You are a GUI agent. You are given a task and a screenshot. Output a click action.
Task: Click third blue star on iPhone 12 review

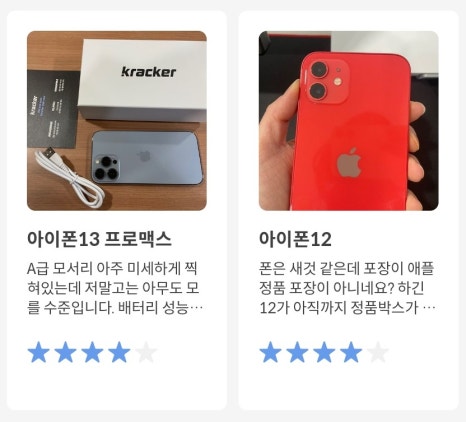(x=324, y=352)
